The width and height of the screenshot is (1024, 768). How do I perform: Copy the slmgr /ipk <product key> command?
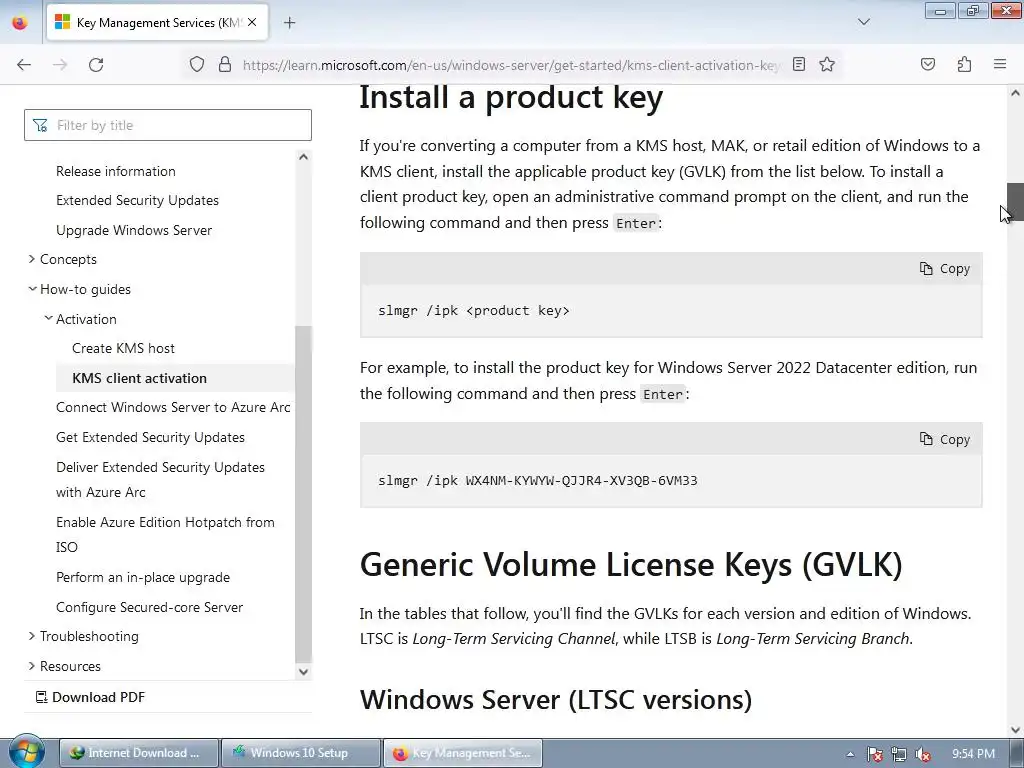(x=944, y=268)
